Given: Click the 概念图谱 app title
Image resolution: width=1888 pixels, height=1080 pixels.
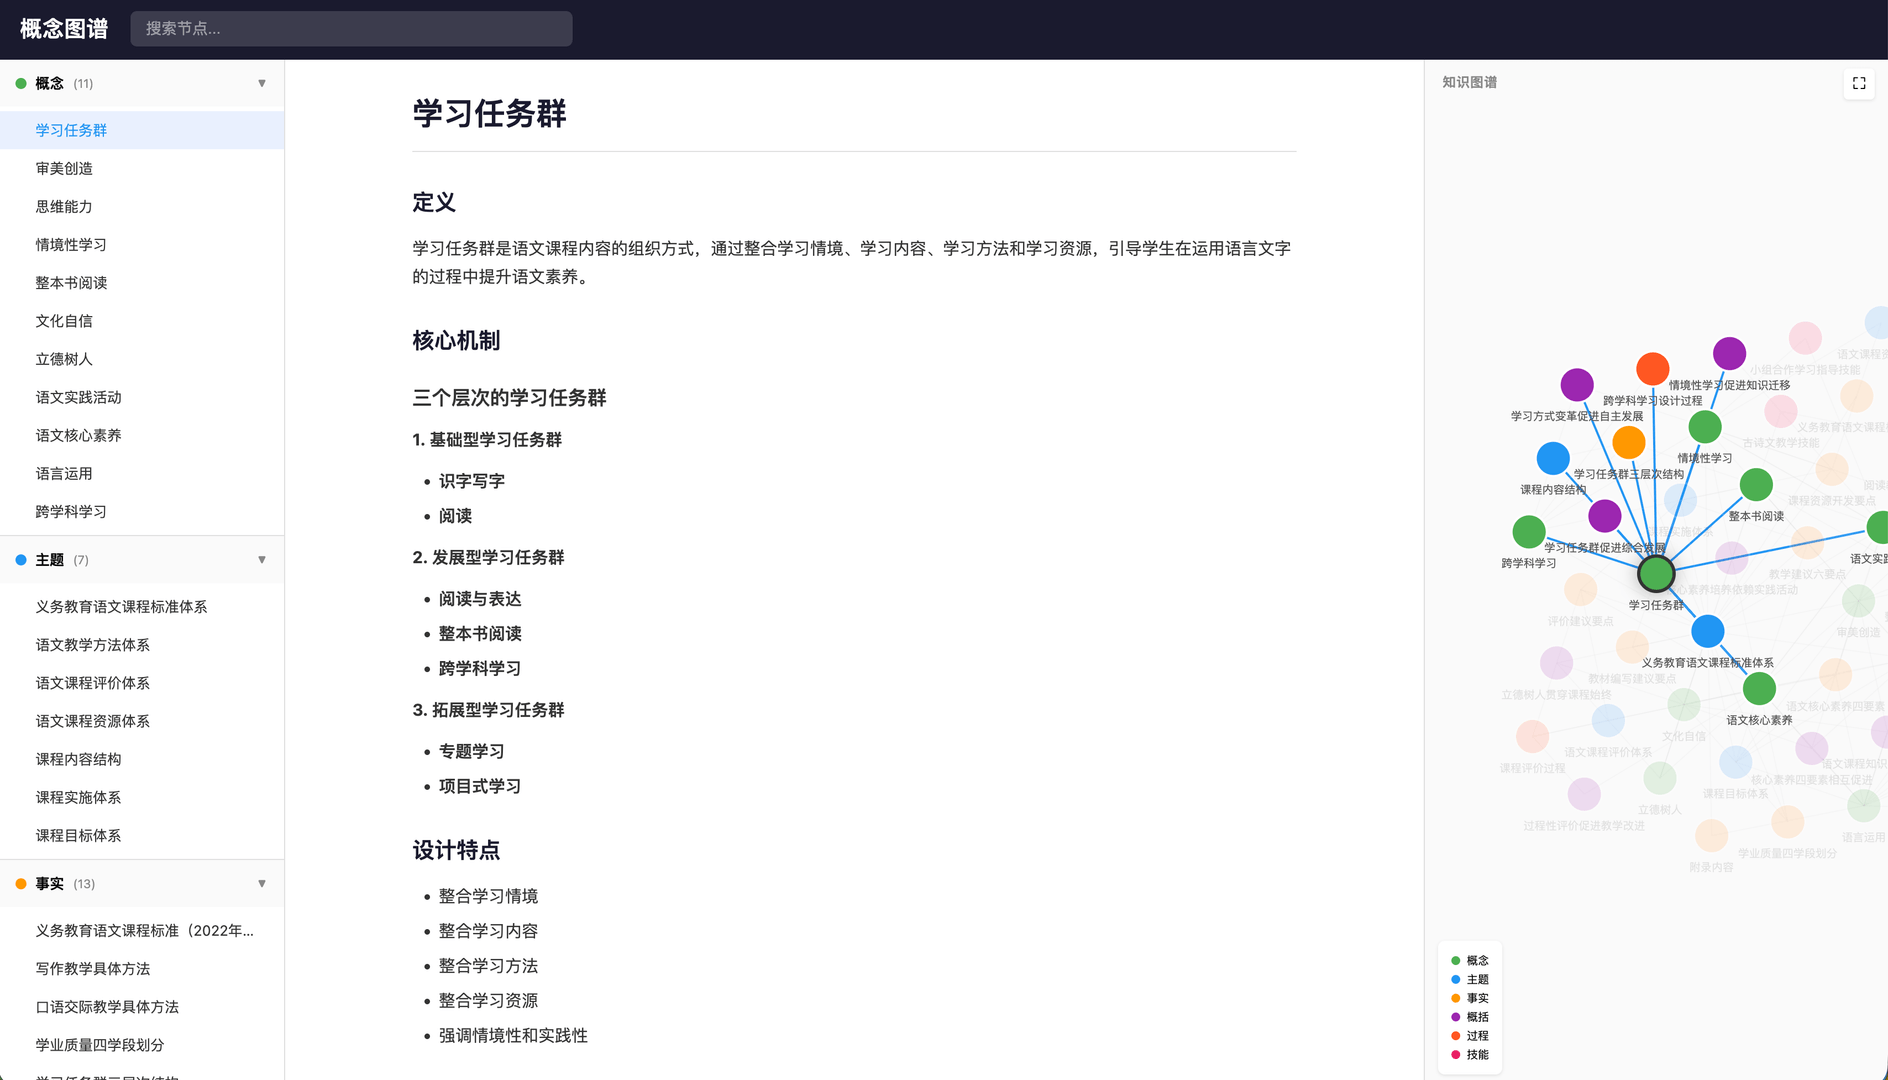Looking at the screenshot, I should click(64, 29).
